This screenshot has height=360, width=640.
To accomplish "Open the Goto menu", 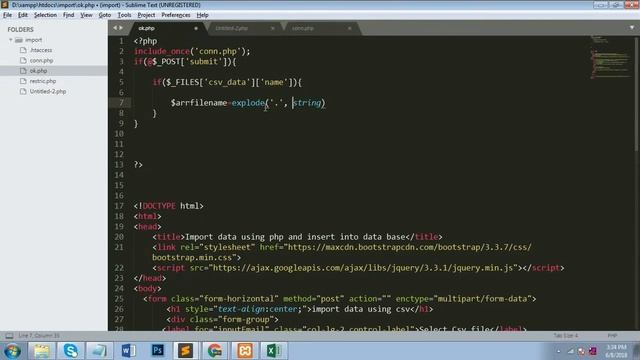I will [104, 15].
